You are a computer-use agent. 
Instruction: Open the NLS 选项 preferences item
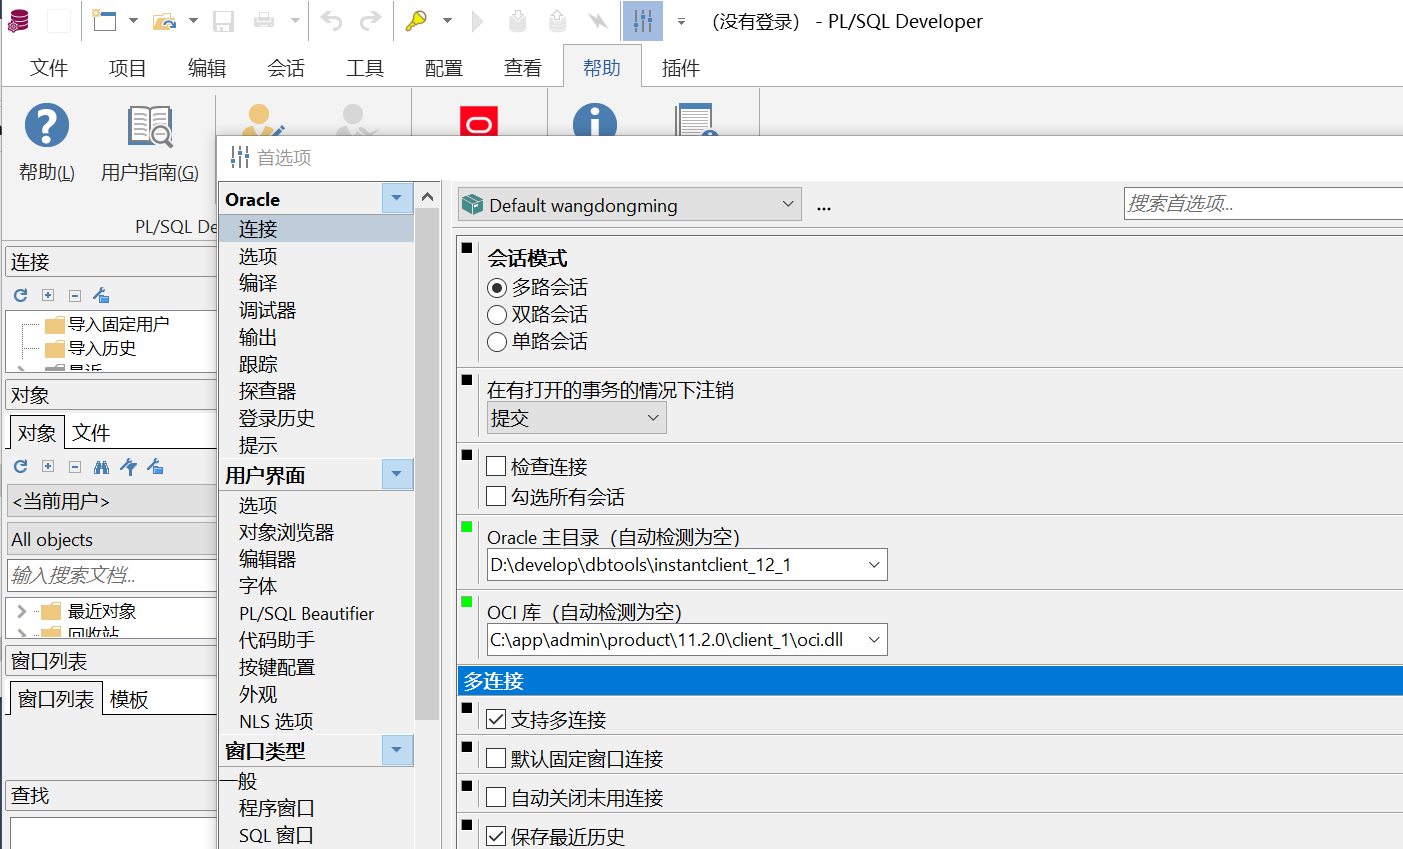pyautogui.click(x=276, y=721)
